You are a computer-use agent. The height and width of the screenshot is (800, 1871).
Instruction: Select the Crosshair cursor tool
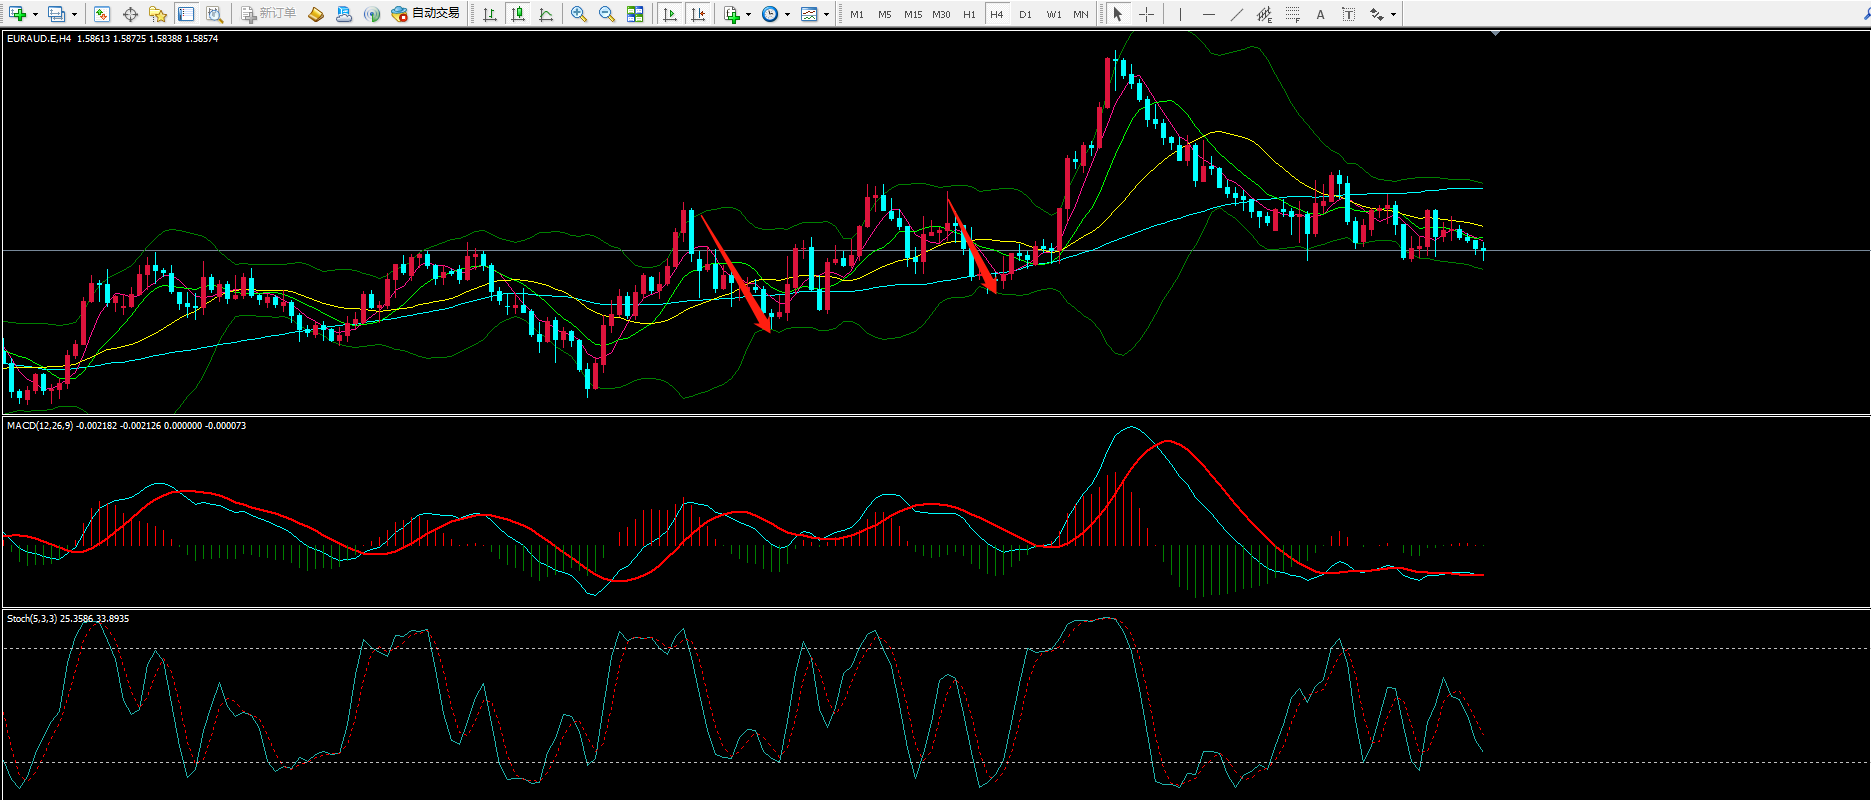pos(1146,14)
